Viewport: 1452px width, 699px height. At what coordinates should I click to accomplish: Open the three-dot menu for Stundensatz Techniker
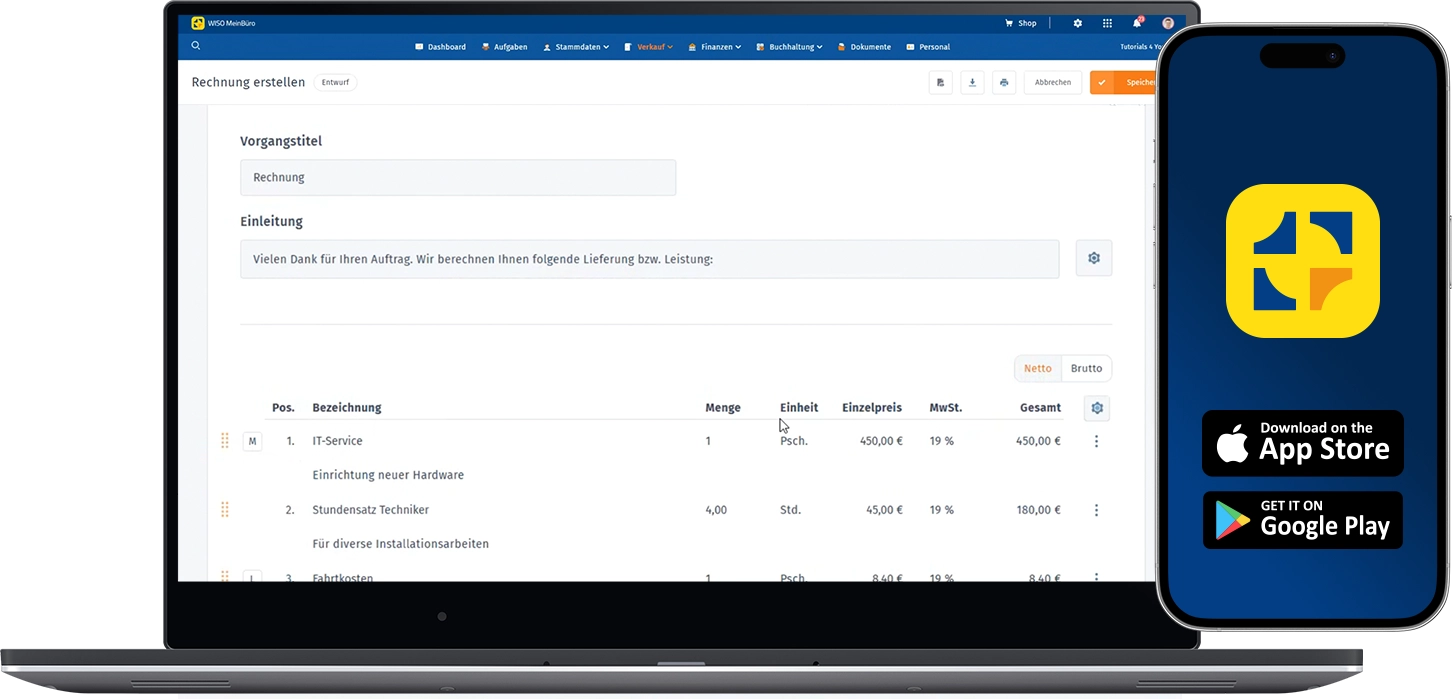pyautogui.click(x=1096, y=510)
